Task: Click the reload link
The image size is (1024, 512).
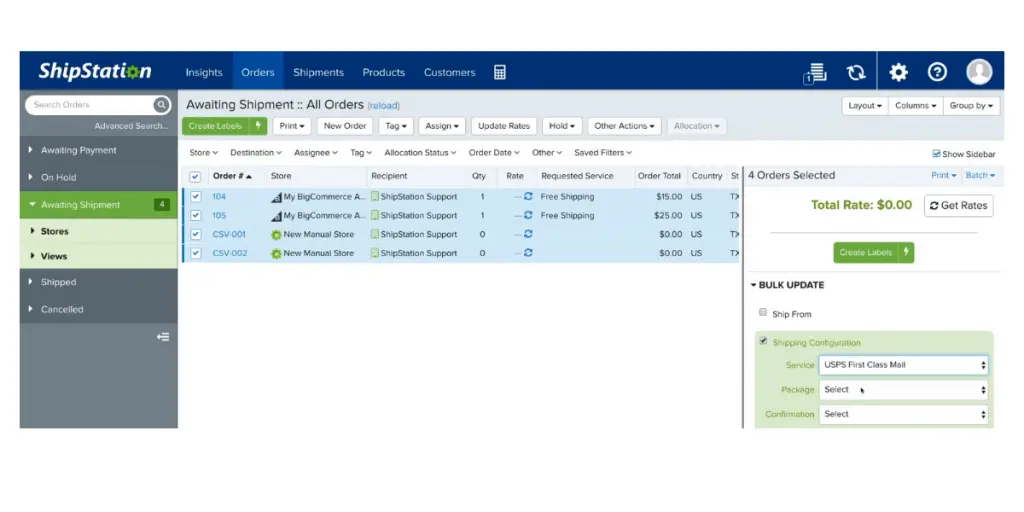Action: [x=383, y=106]
